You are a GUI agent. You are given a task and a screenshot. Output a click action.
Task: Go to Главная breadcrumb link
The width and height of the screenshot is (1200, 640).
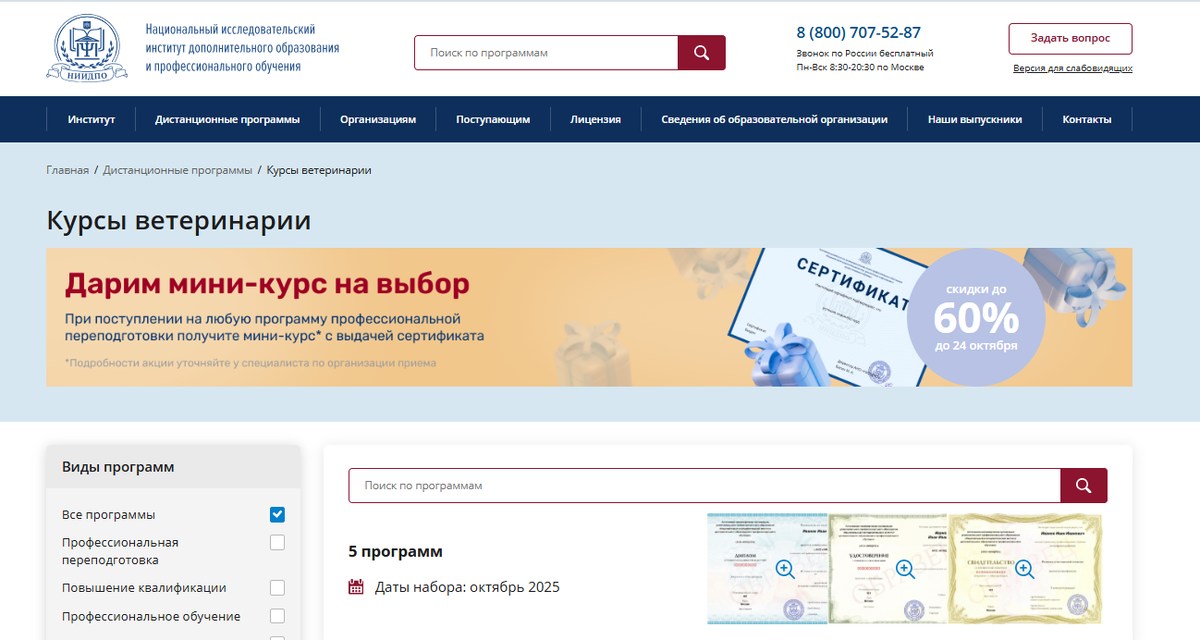(x=67, y=170)
